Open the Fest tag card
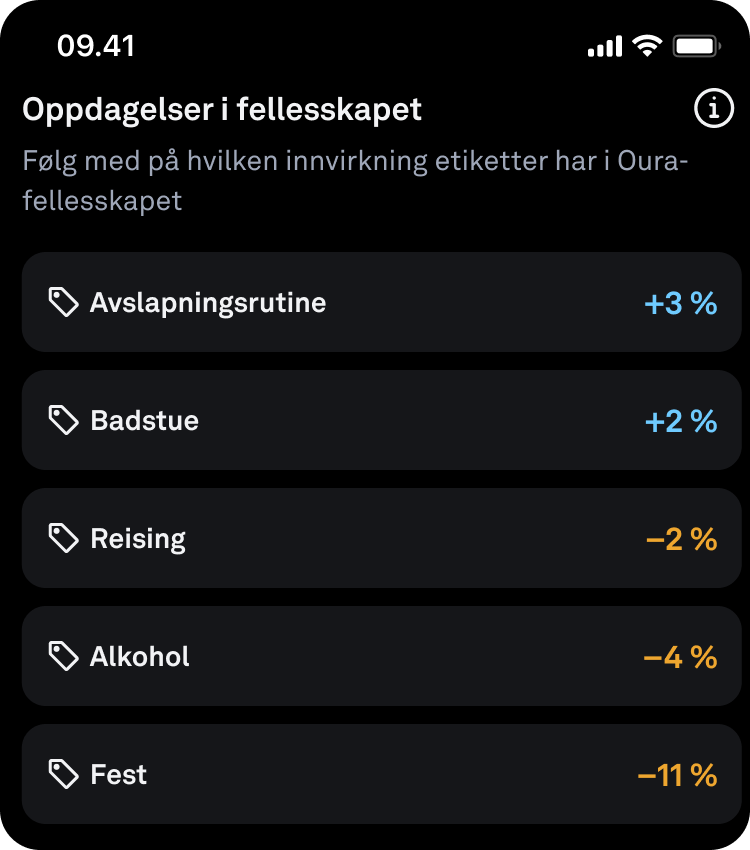 click(382, 774)
